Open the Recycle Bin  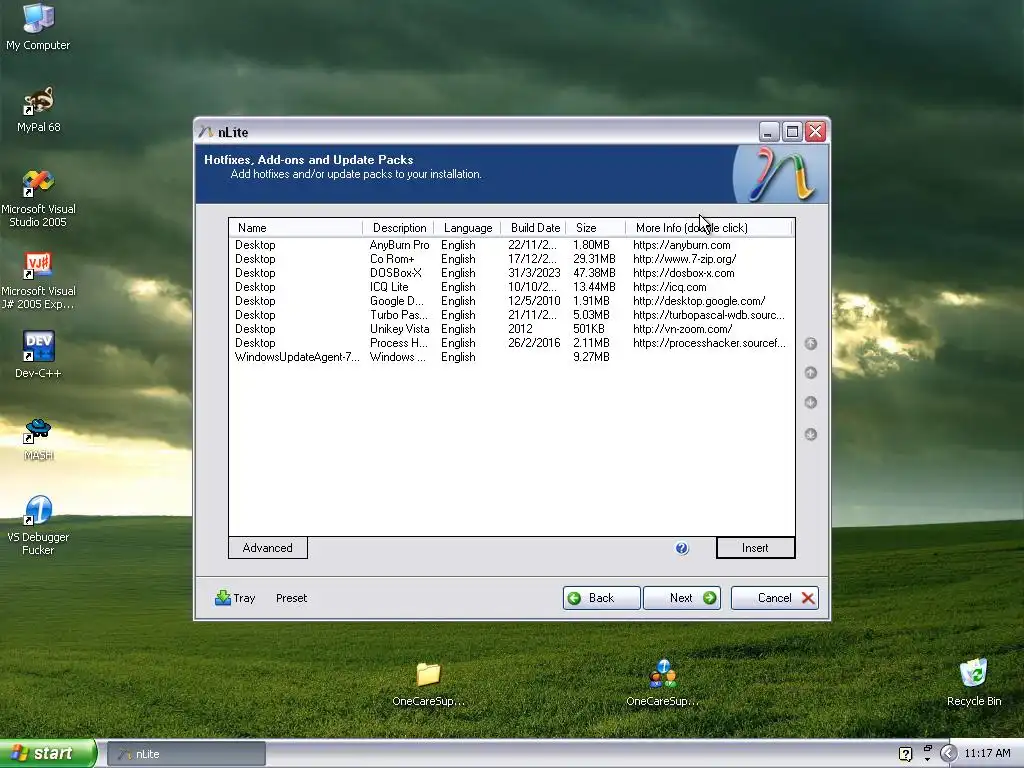tap(974, 682)
